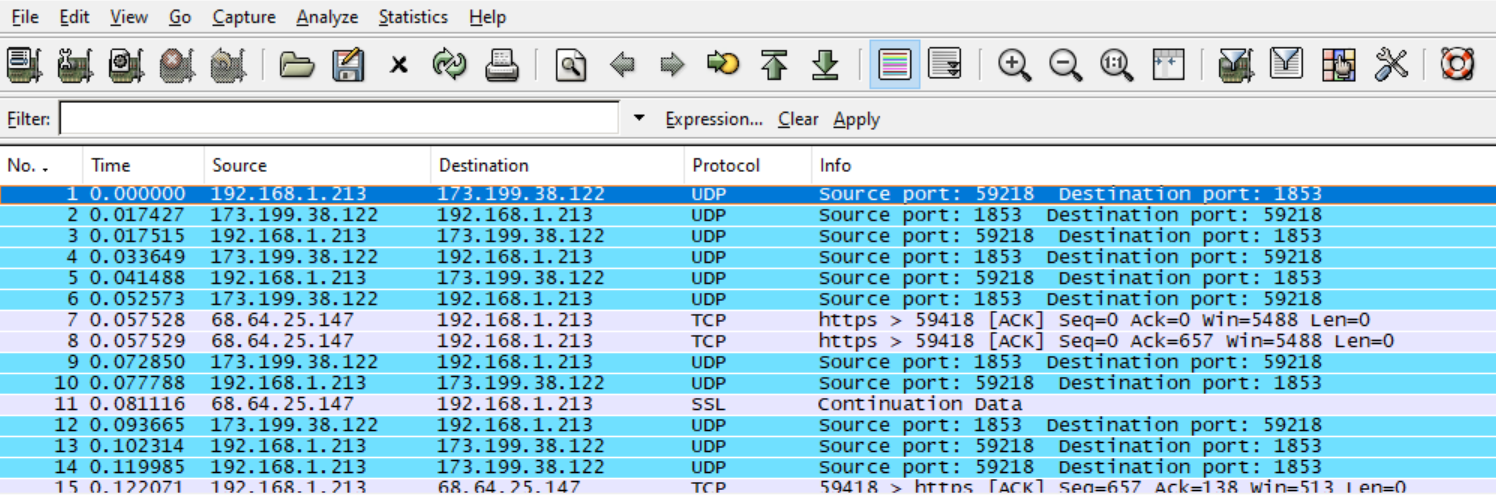The image size is (1496, 495).
Task: Print the packets
Action: tap(501, 66)
